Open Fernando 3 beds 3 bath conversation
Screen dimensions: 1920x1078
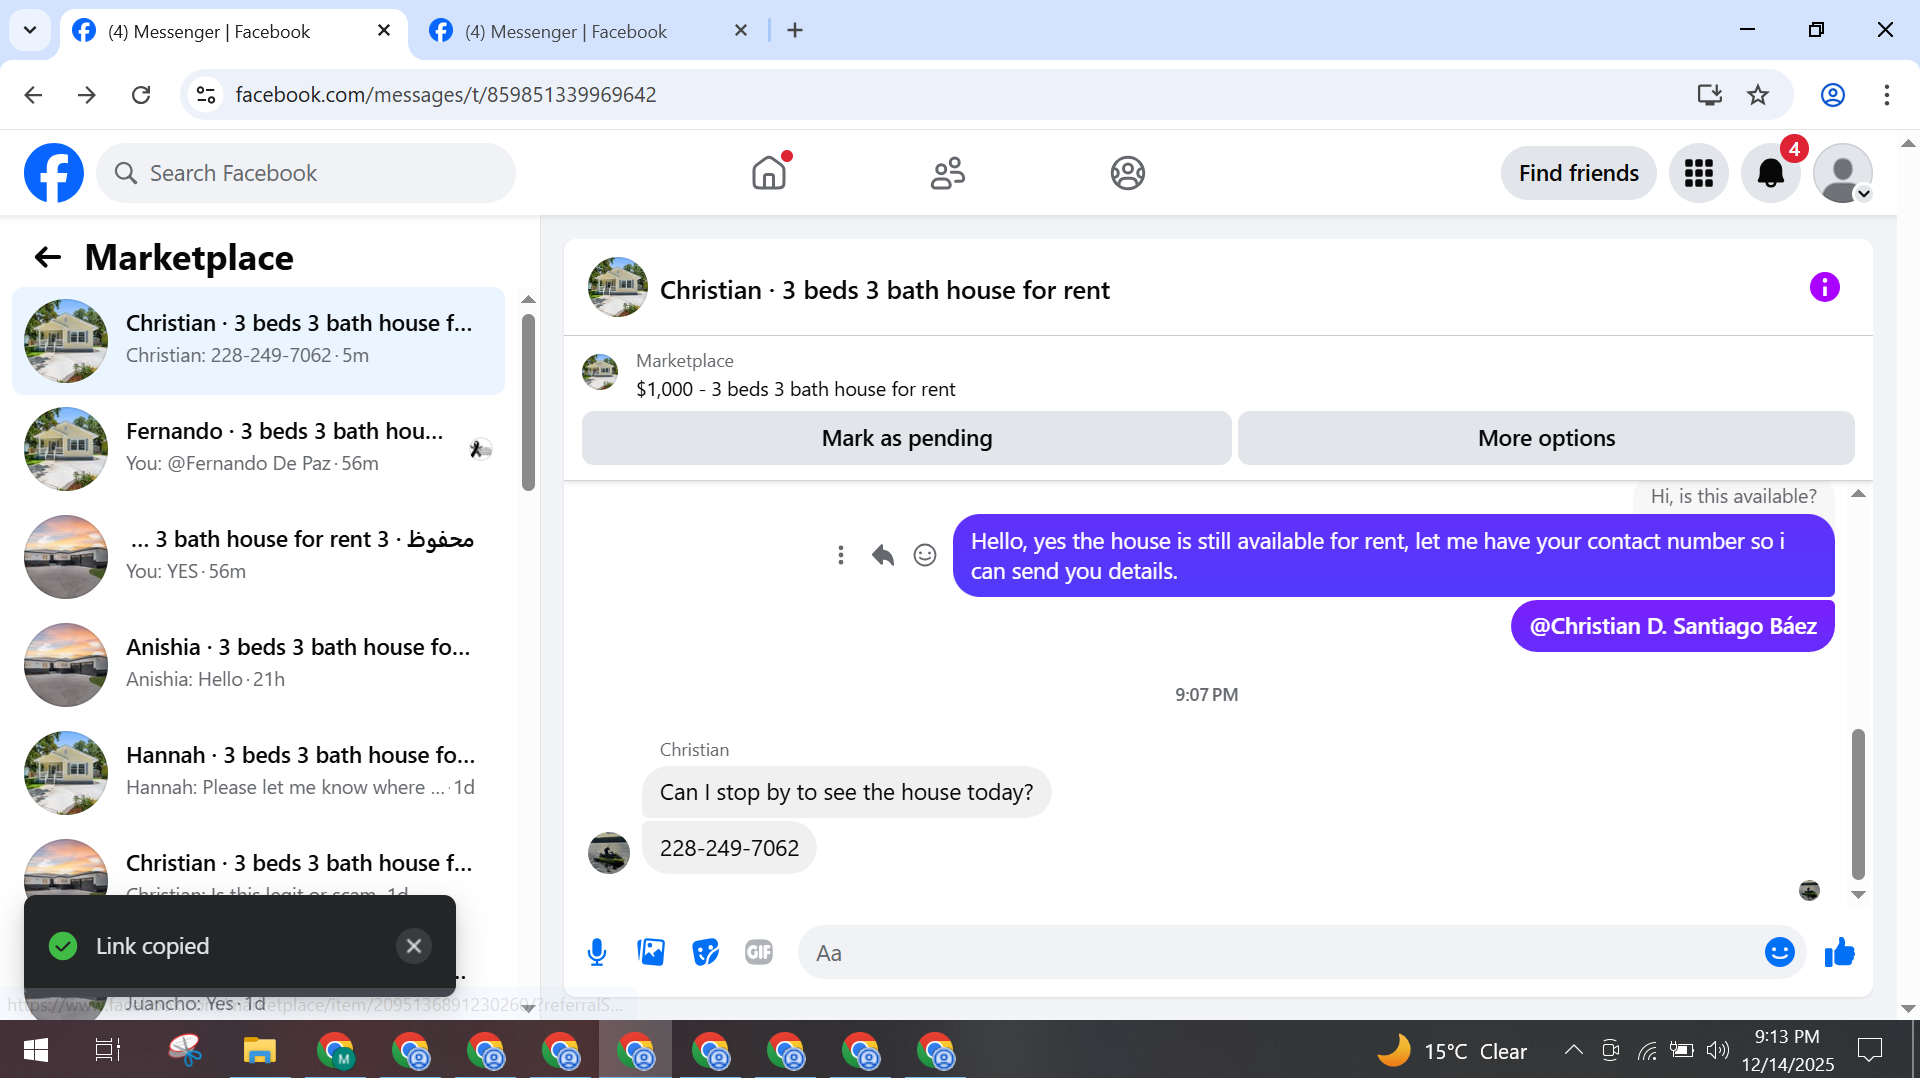(x=258, y=448)
